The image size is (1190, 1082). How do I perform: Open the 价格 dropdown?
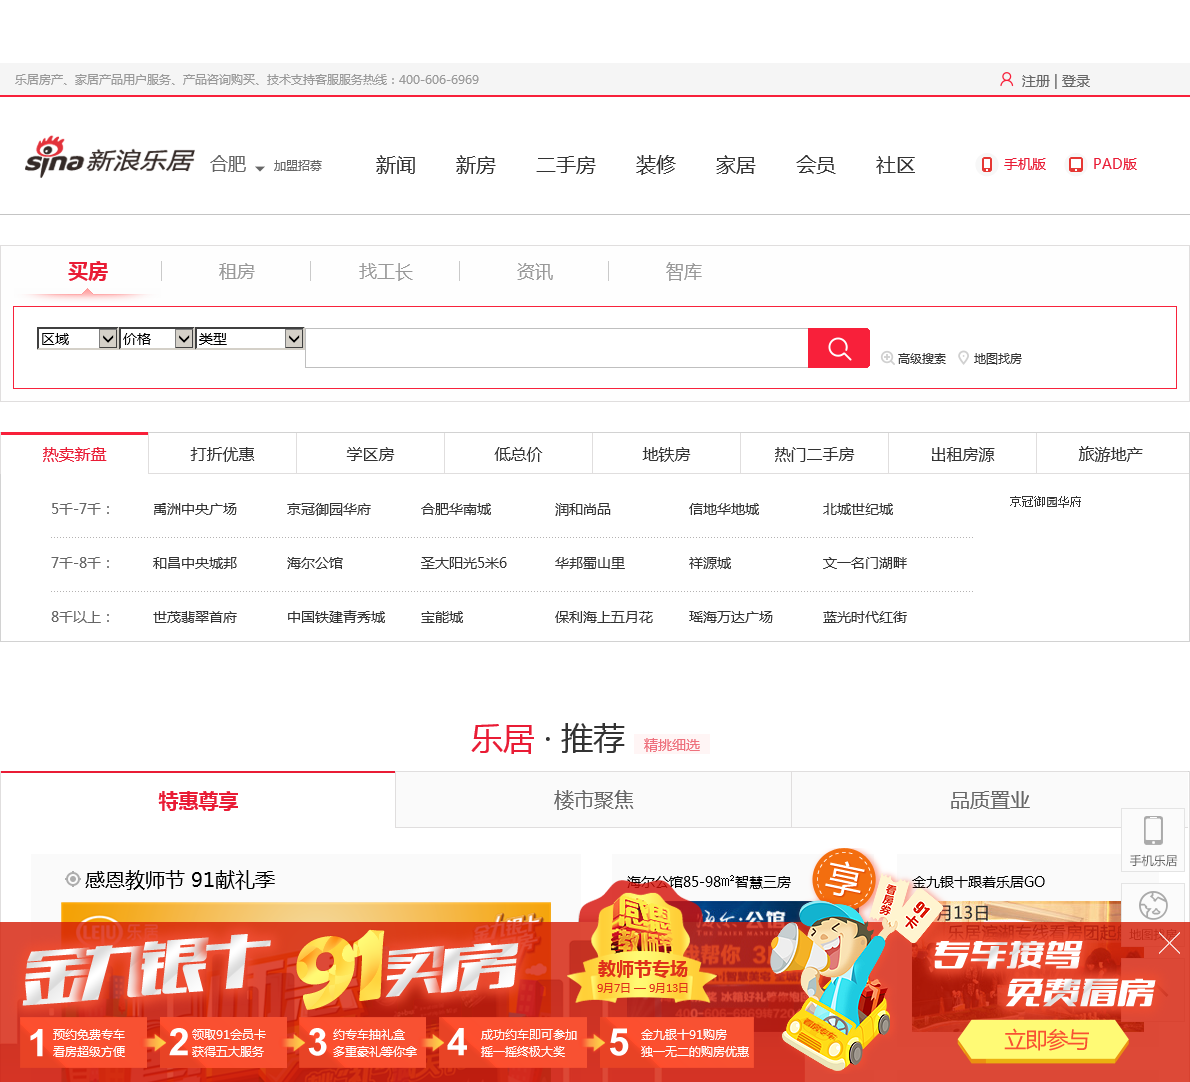pyautogui.click(x=156, y=338)
